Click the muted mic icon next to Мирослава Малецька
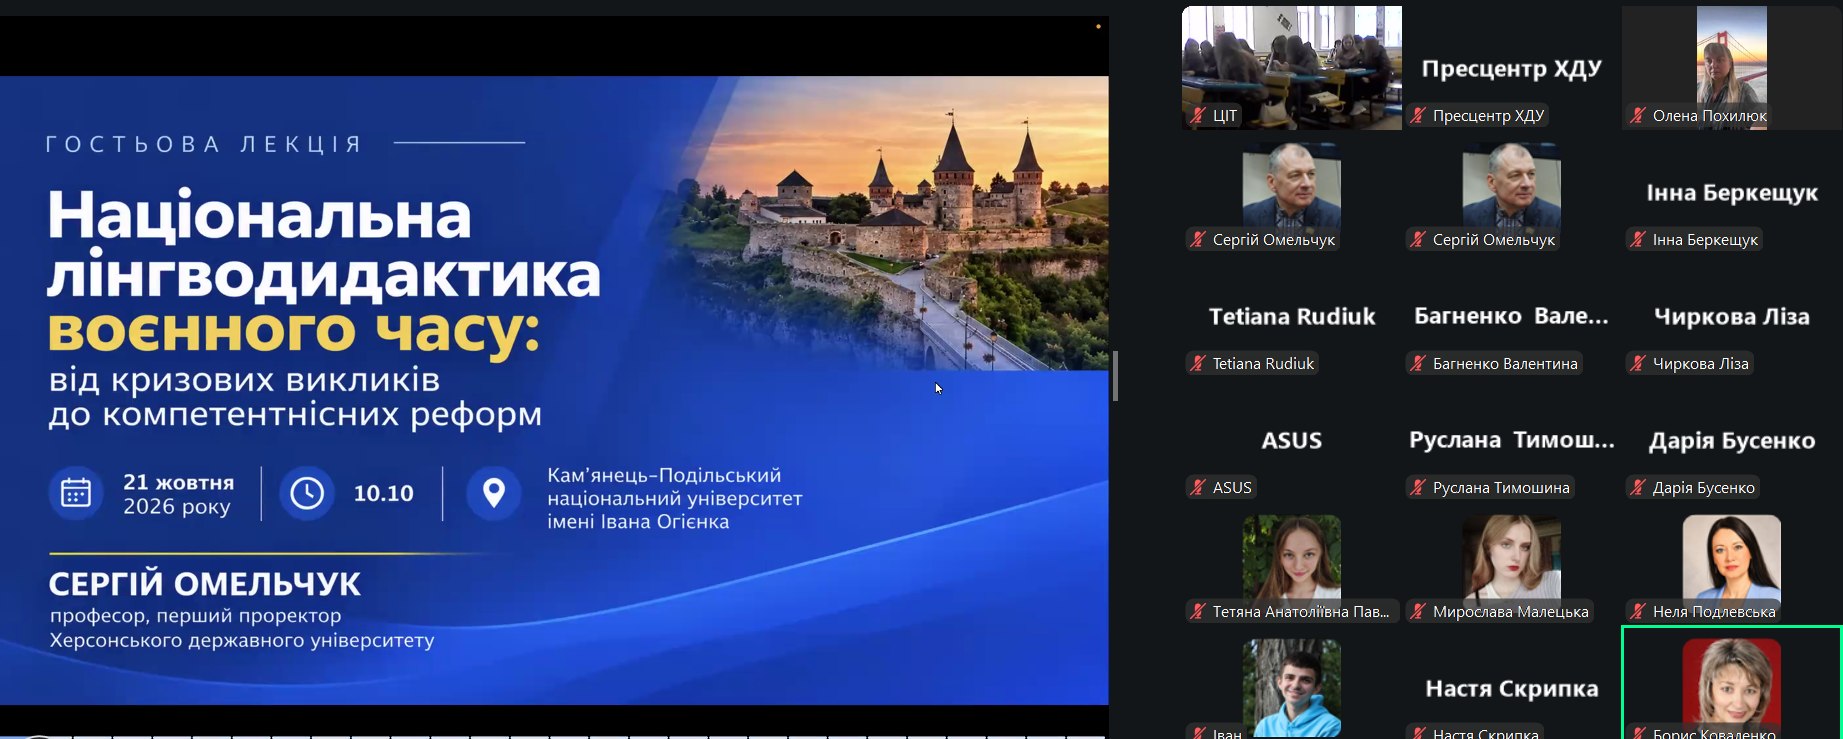 click(x=1418, y=612)
